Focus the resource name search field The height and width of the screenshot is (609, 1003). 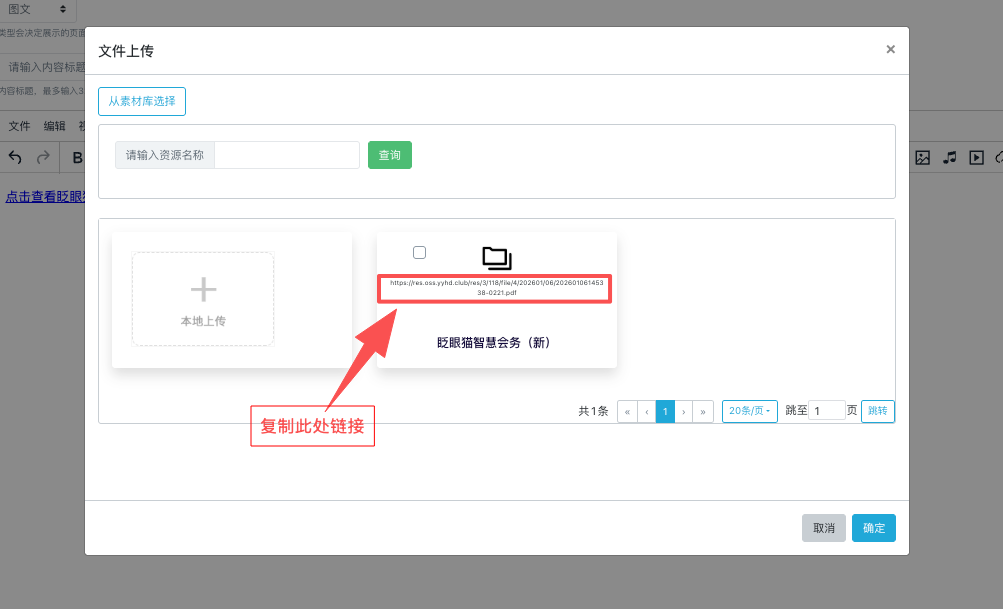coord(286,155)
